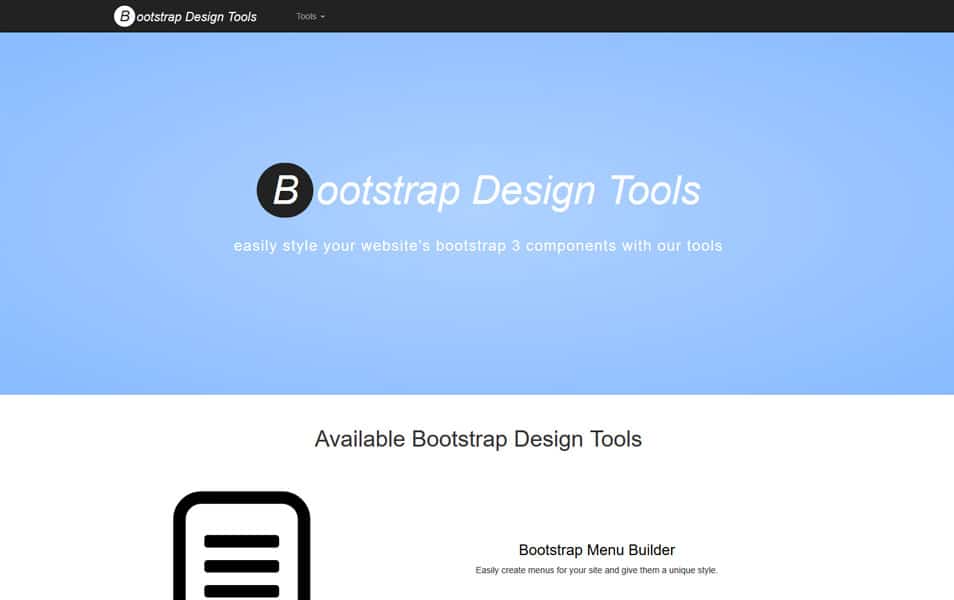Viewport: 954px width, 600px height.
Task: Click the middle stripe of the list icon
Action: coord(240,565)
